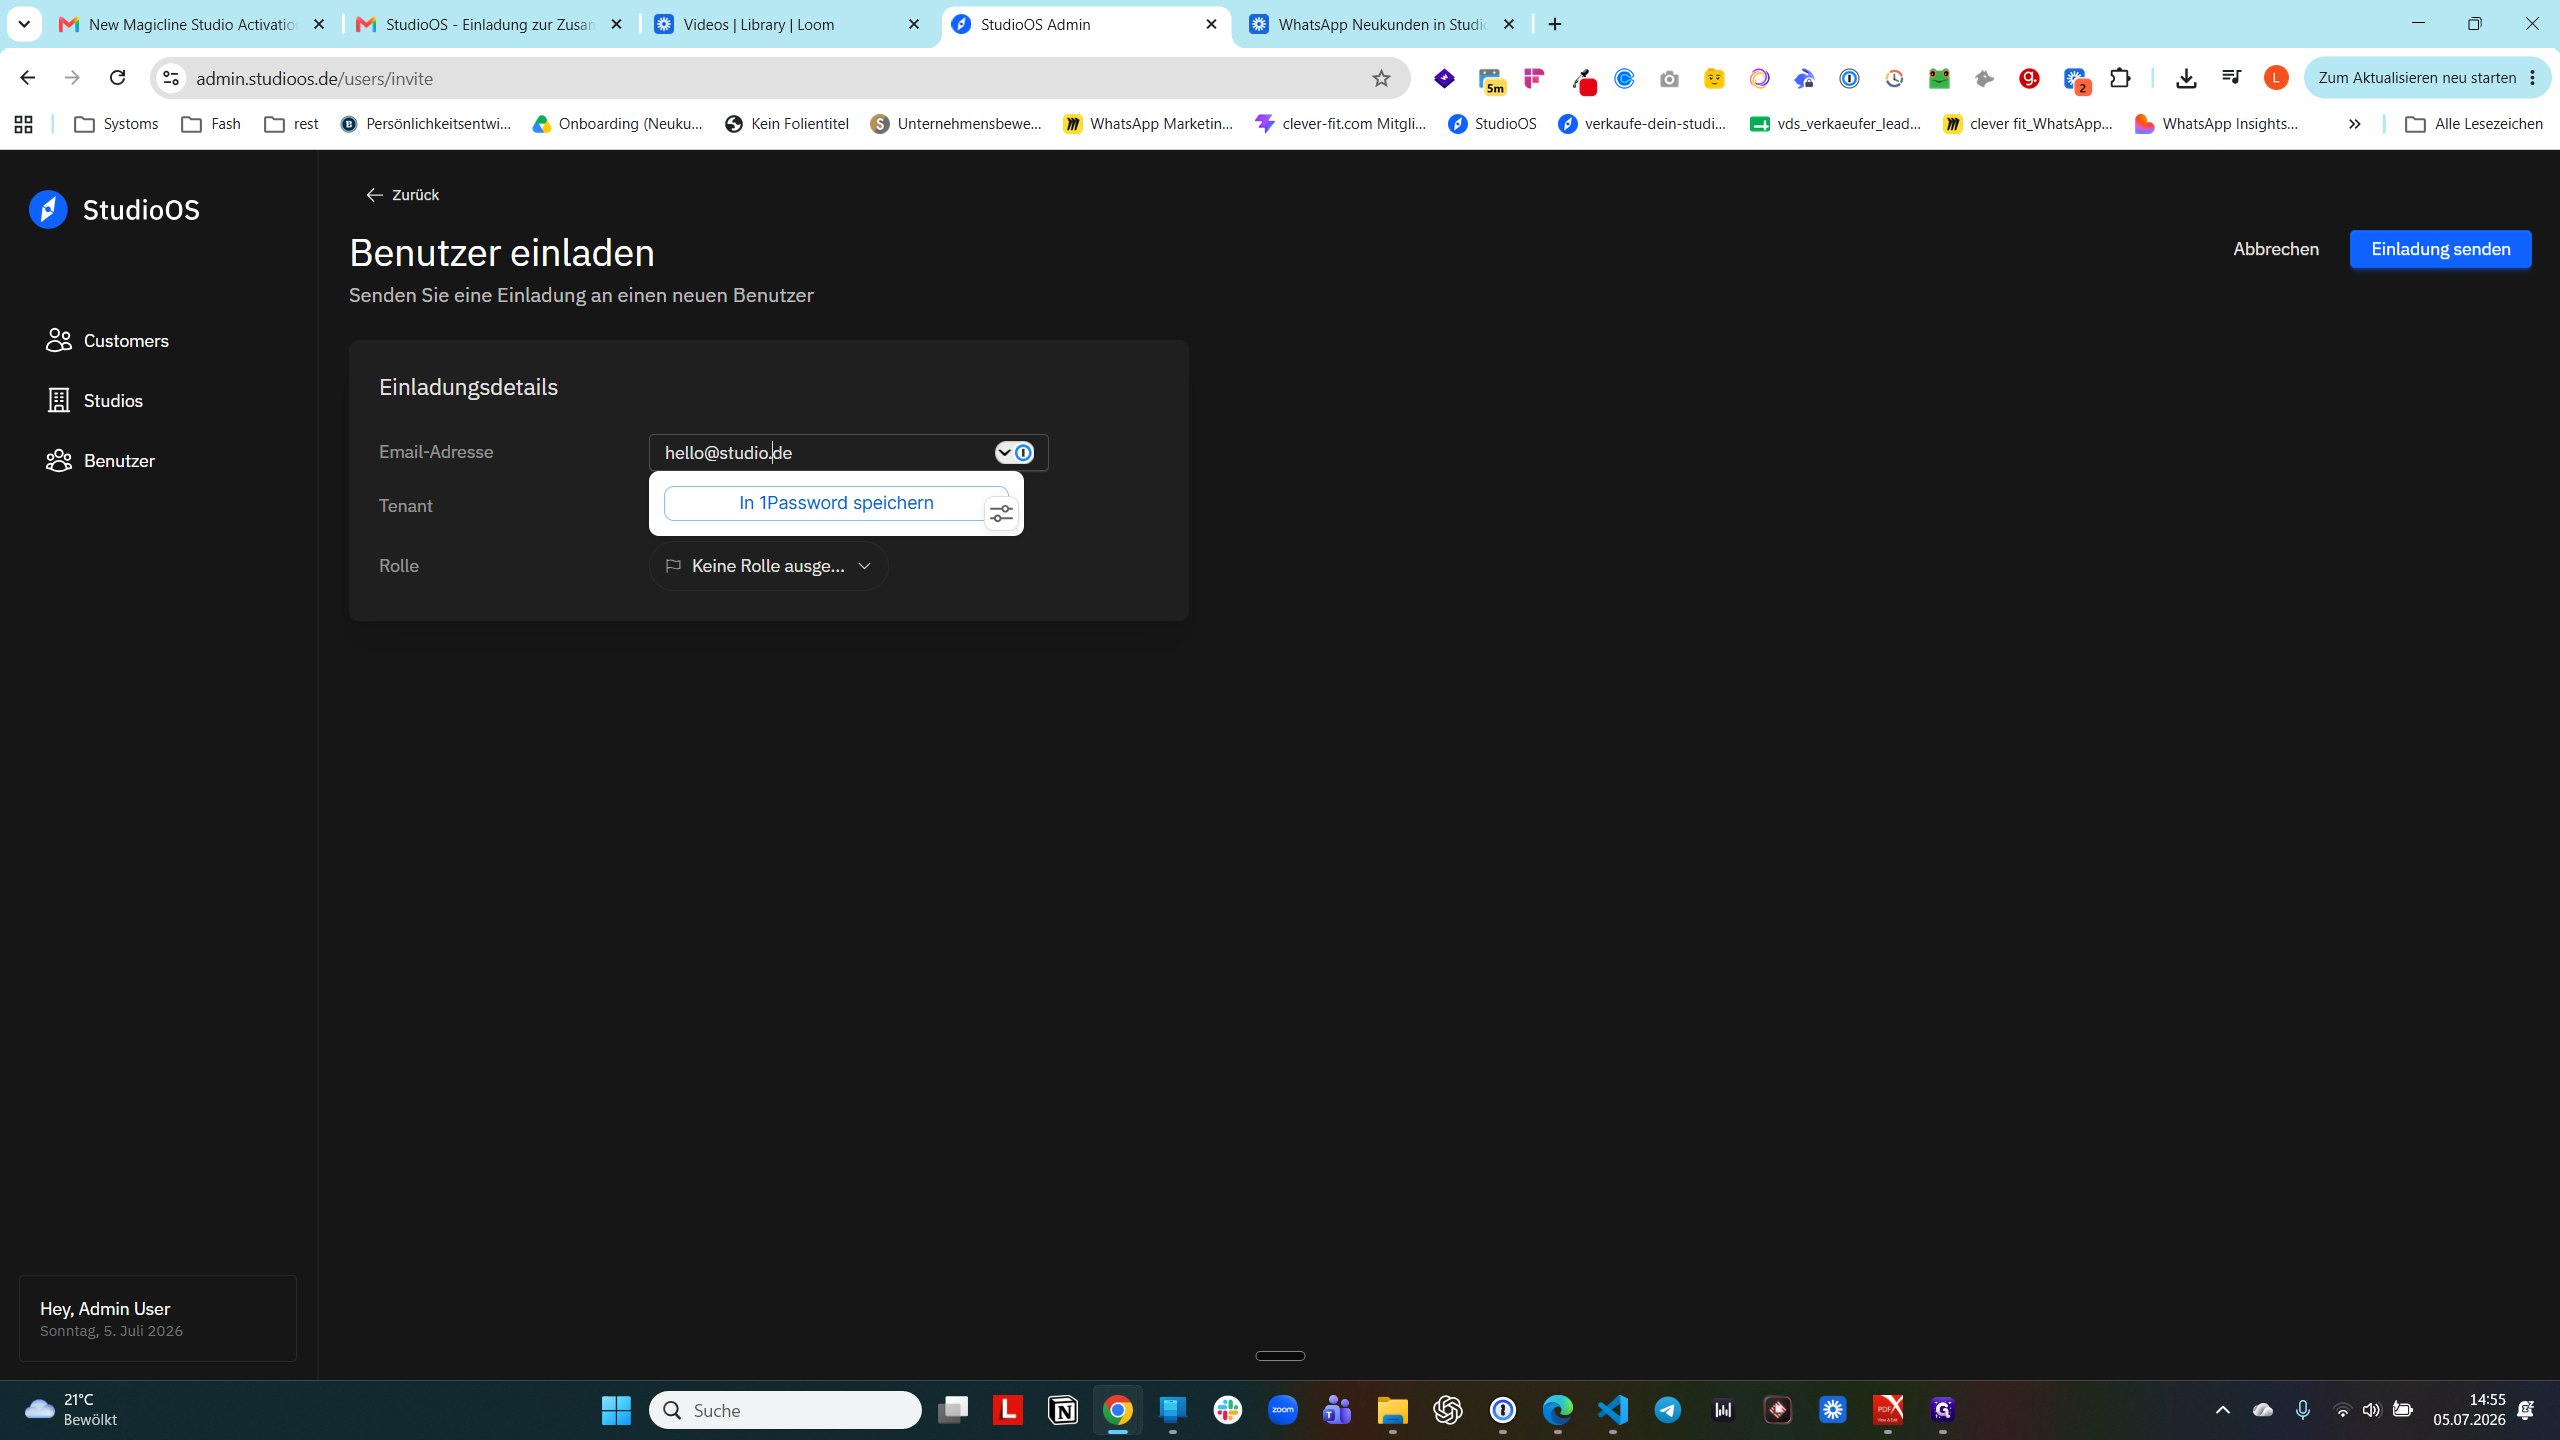Save the entry via In 1Password speichern
The width and height of the screenshot is (2560, 1440).
835,503
